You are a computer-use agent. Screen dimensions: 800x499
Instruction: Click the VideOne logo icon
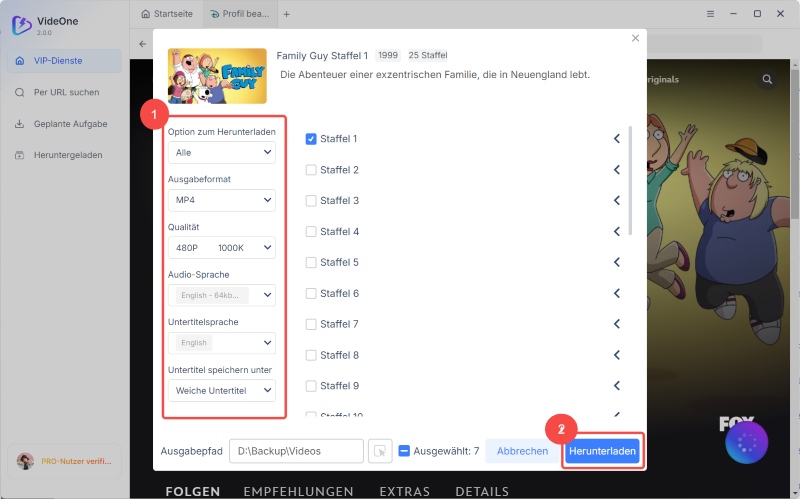(21, 24)
